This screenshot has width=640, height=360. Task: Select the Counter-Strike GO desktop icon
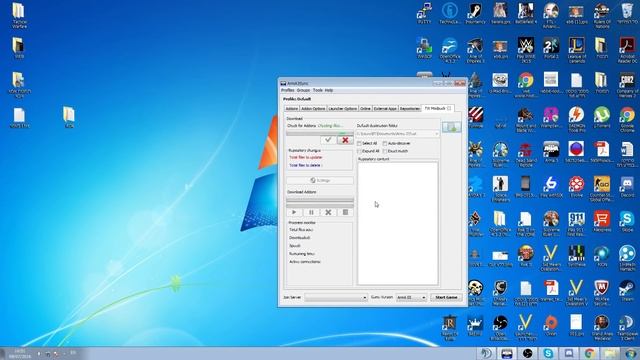coord(602,189)
